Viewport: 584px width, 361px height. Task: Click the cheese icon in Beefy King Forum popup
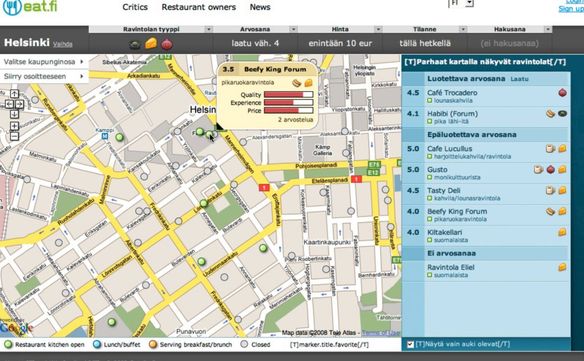[308, 83]
